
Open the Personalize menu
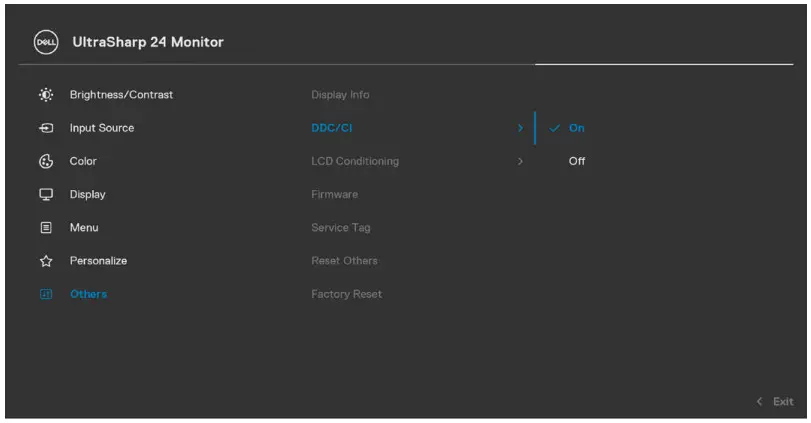[x=98, y=261]
